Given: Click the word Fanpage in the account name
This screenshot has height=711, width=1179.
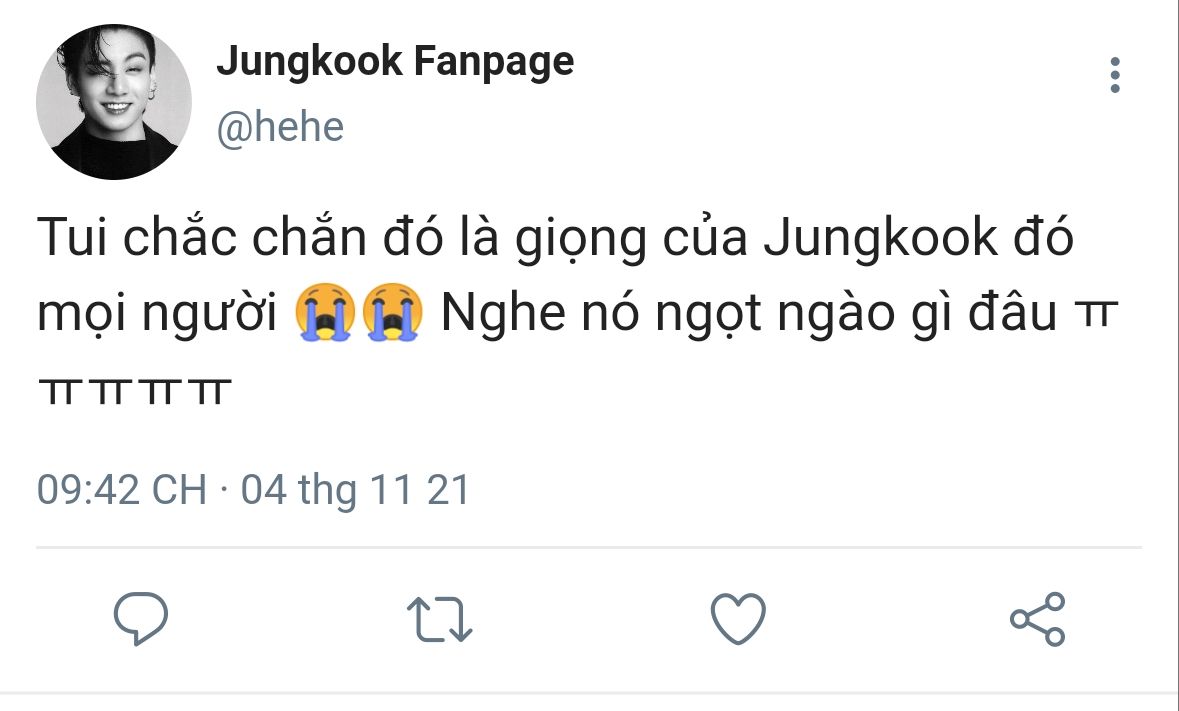Looking at the screenshot, I should coord(494,62).
